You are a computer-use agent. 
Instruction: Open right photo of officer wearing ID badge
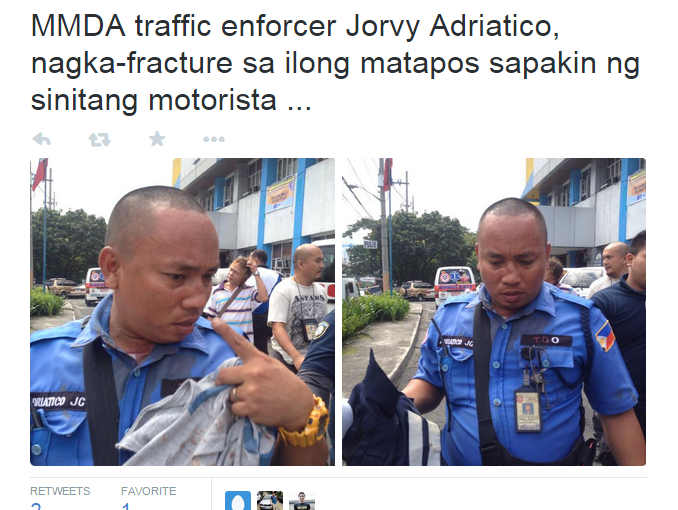494,312
